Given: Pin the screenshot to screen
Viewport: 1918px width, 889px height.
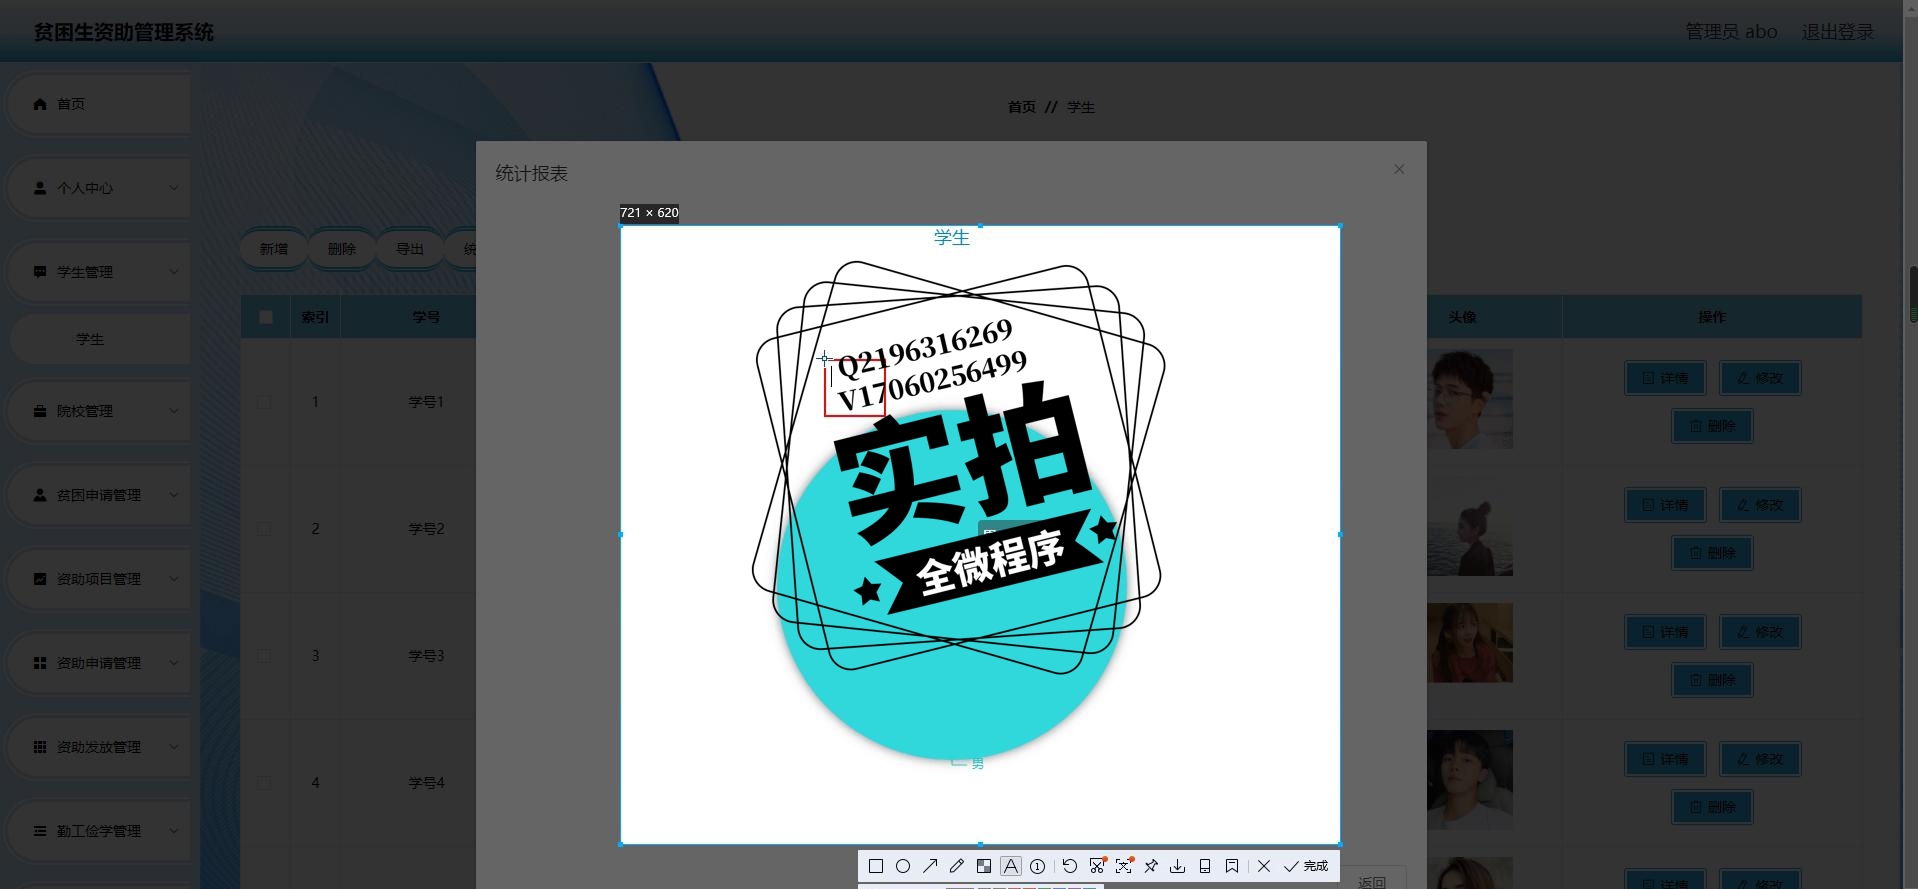Looking at the screenshot, I should pos(1151,866).
